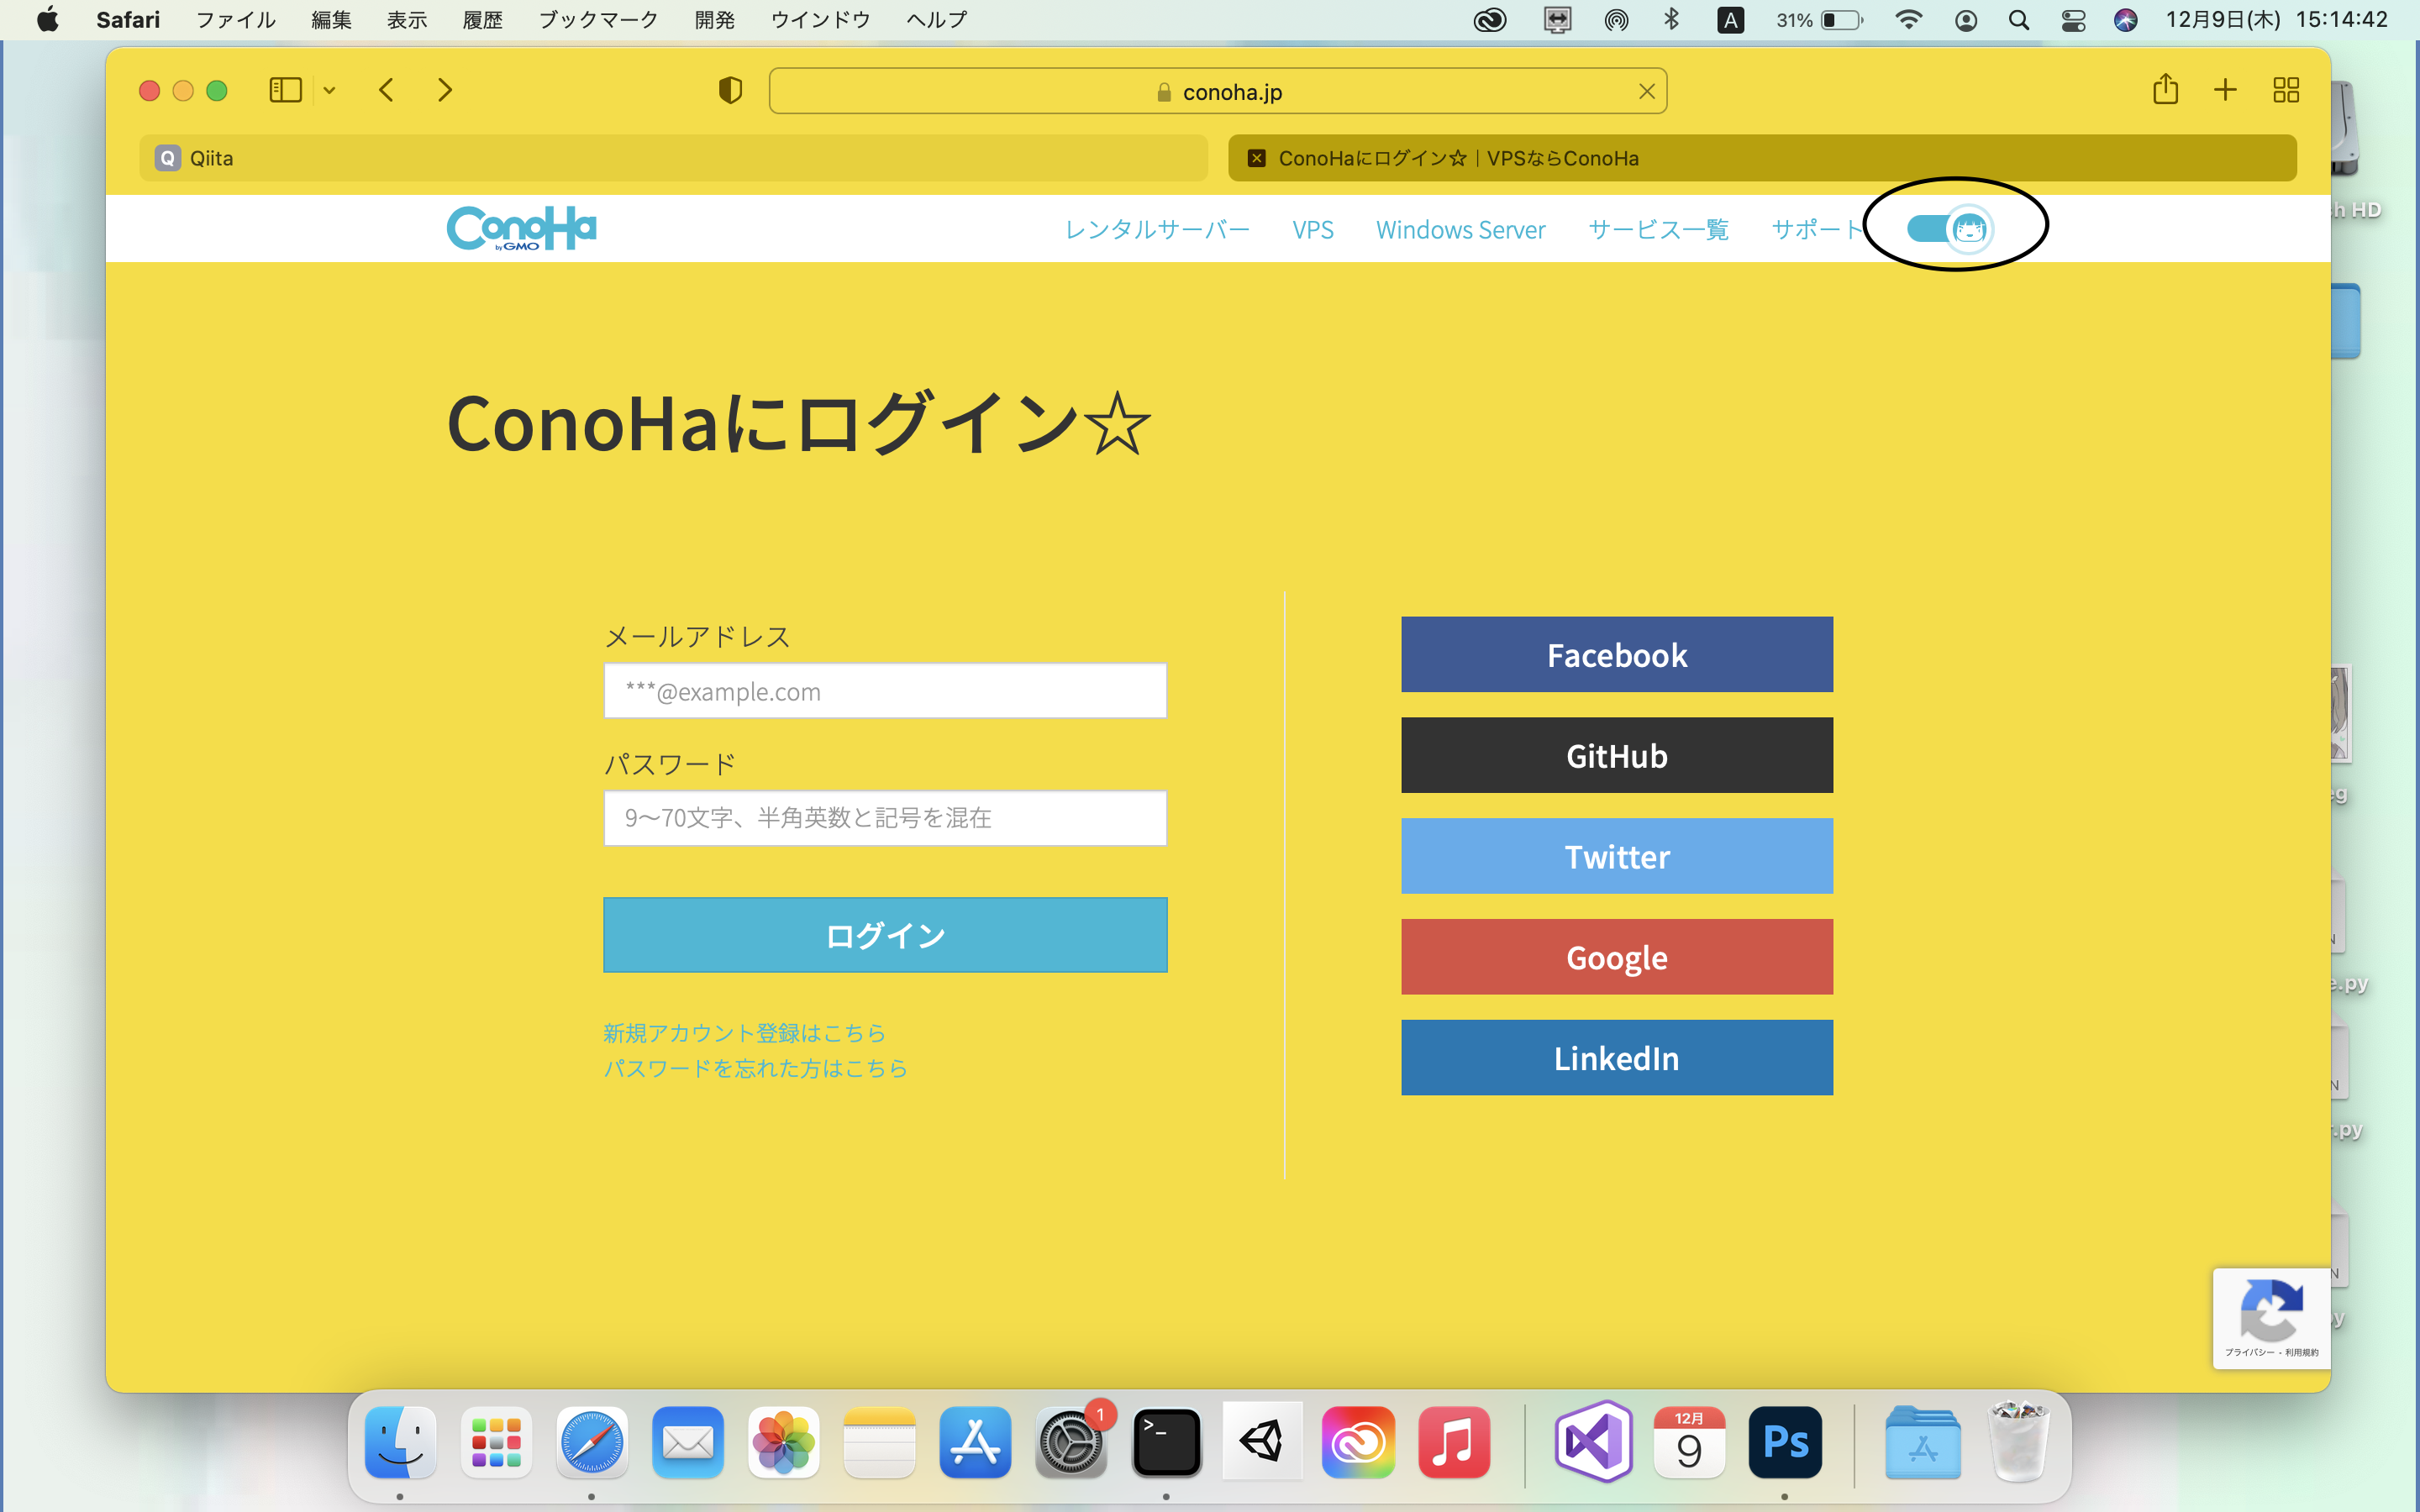Image resolution: width=2420 pixels, height=1512 pixels.
Task: Click the blue ログイン button
Action: click(885, 935)
